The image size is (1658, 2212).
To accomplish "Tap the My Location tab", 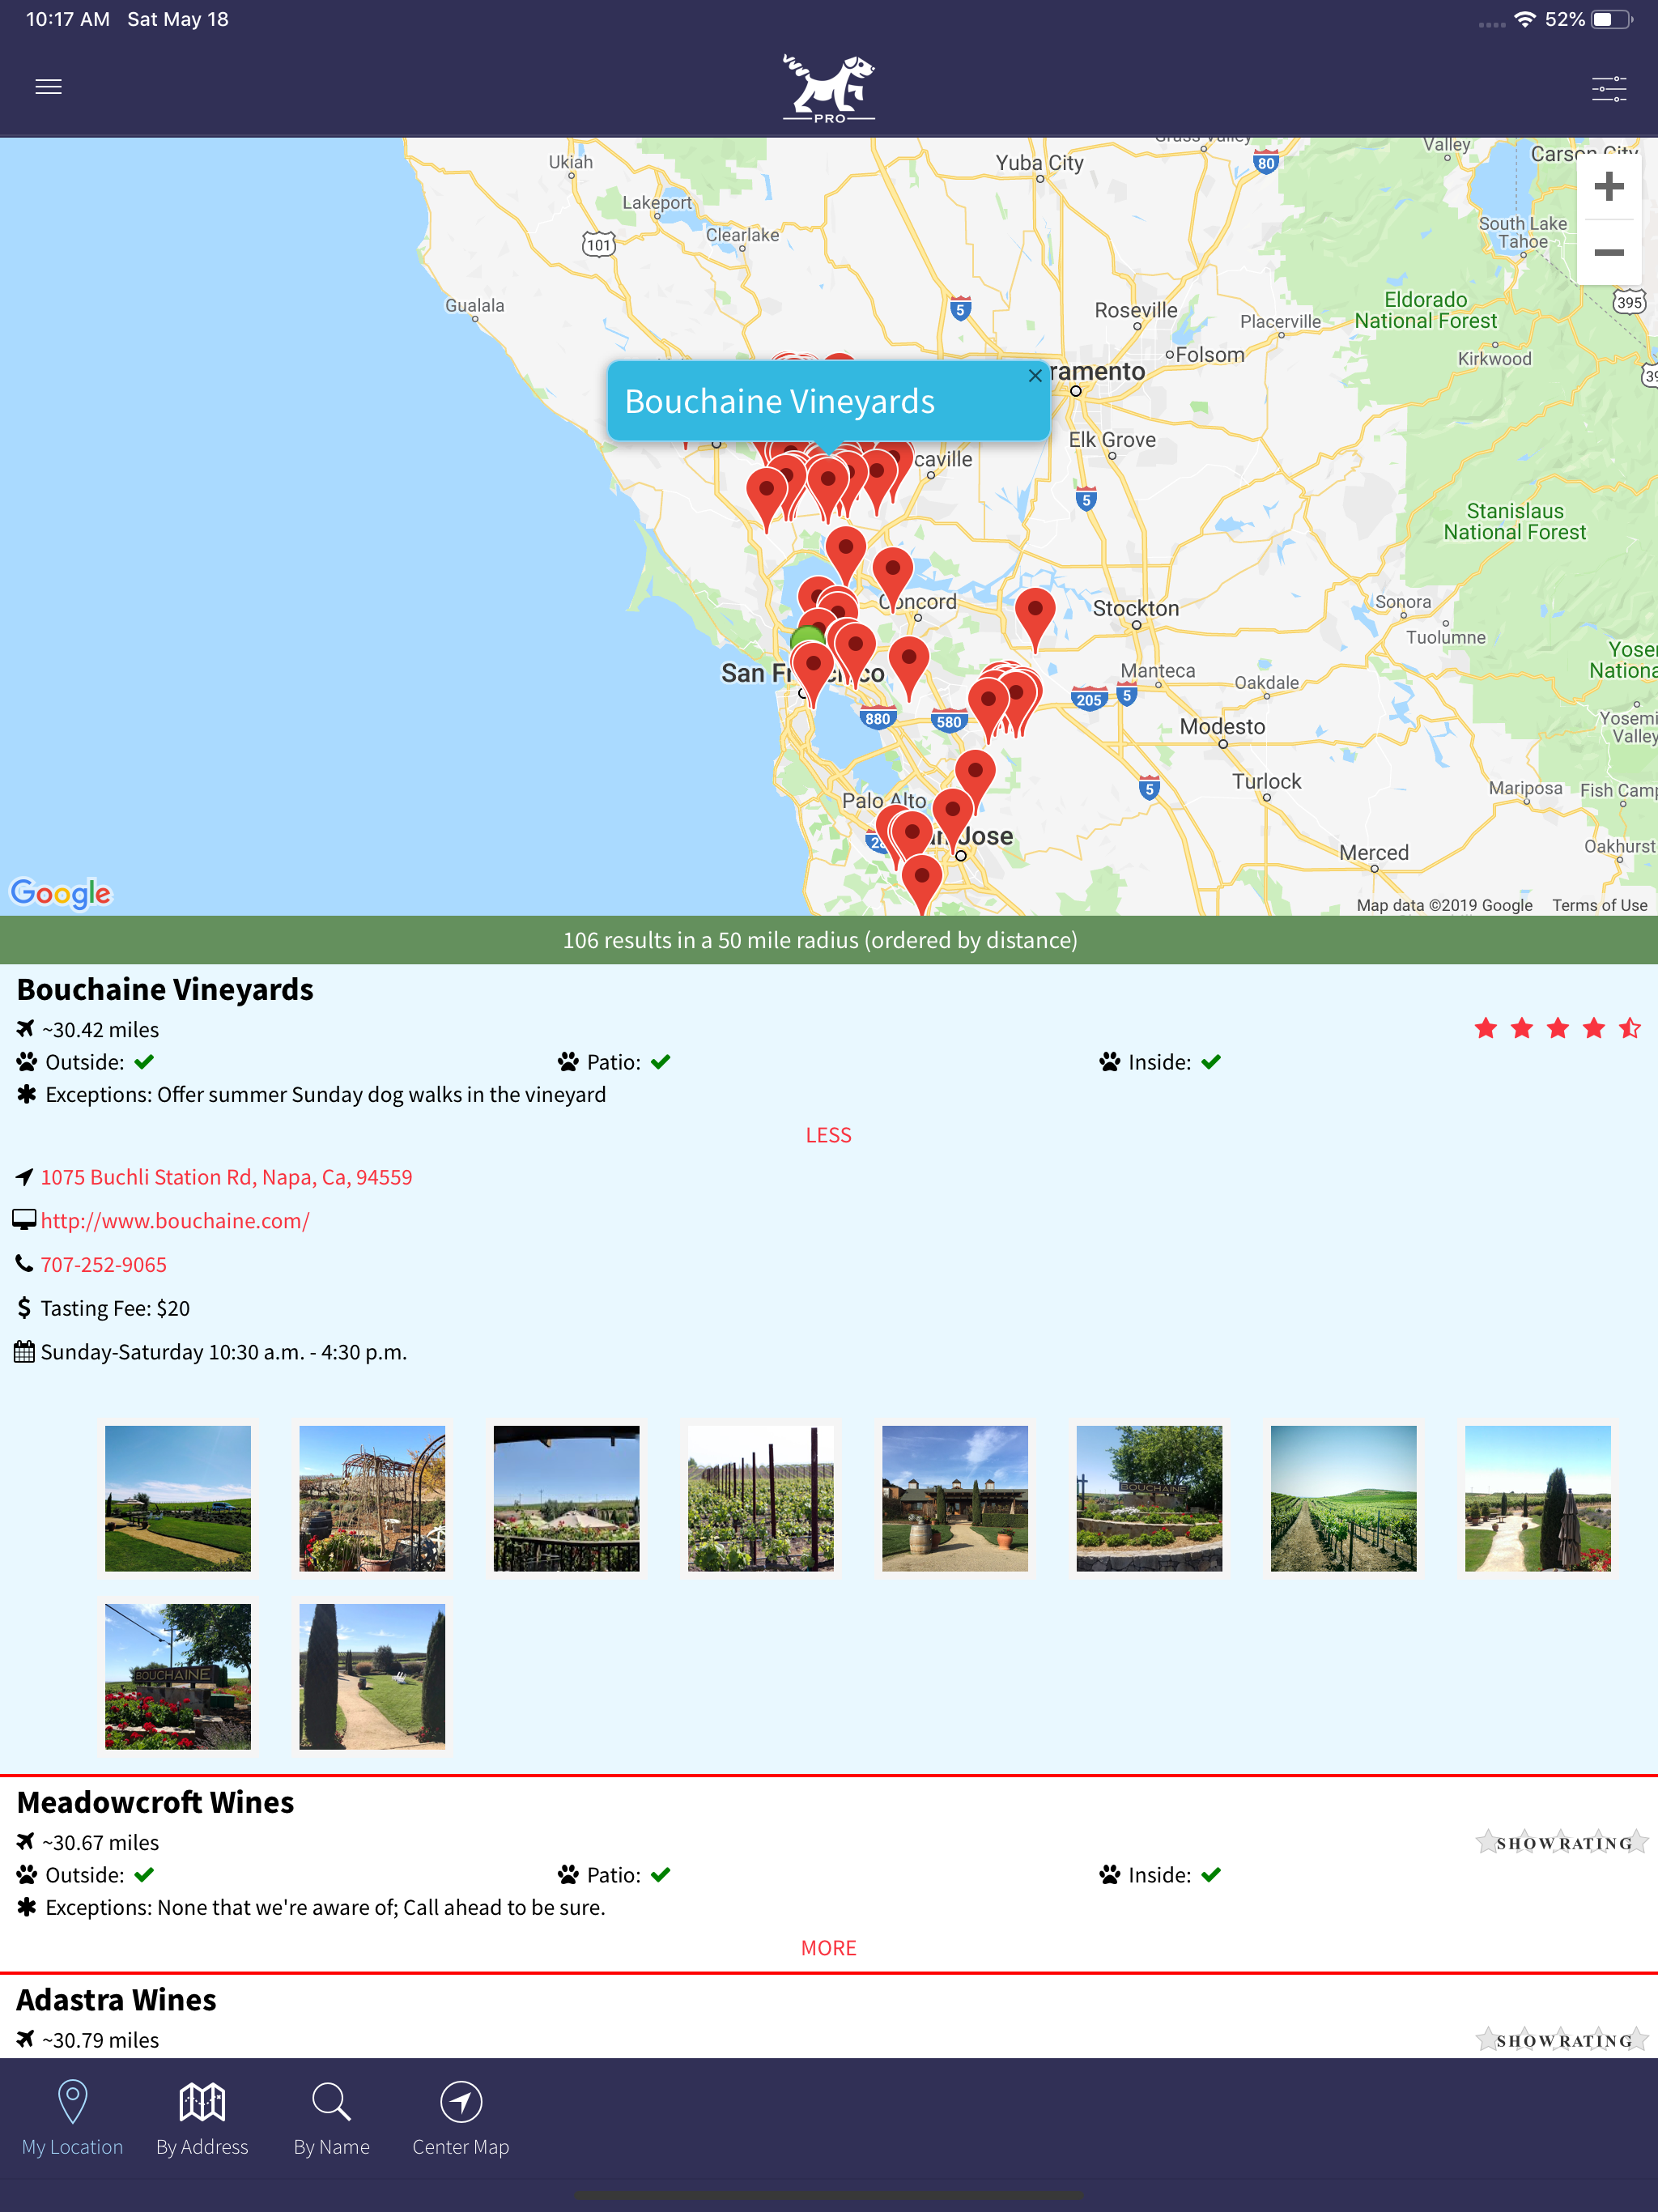I will click(72, 2118).
